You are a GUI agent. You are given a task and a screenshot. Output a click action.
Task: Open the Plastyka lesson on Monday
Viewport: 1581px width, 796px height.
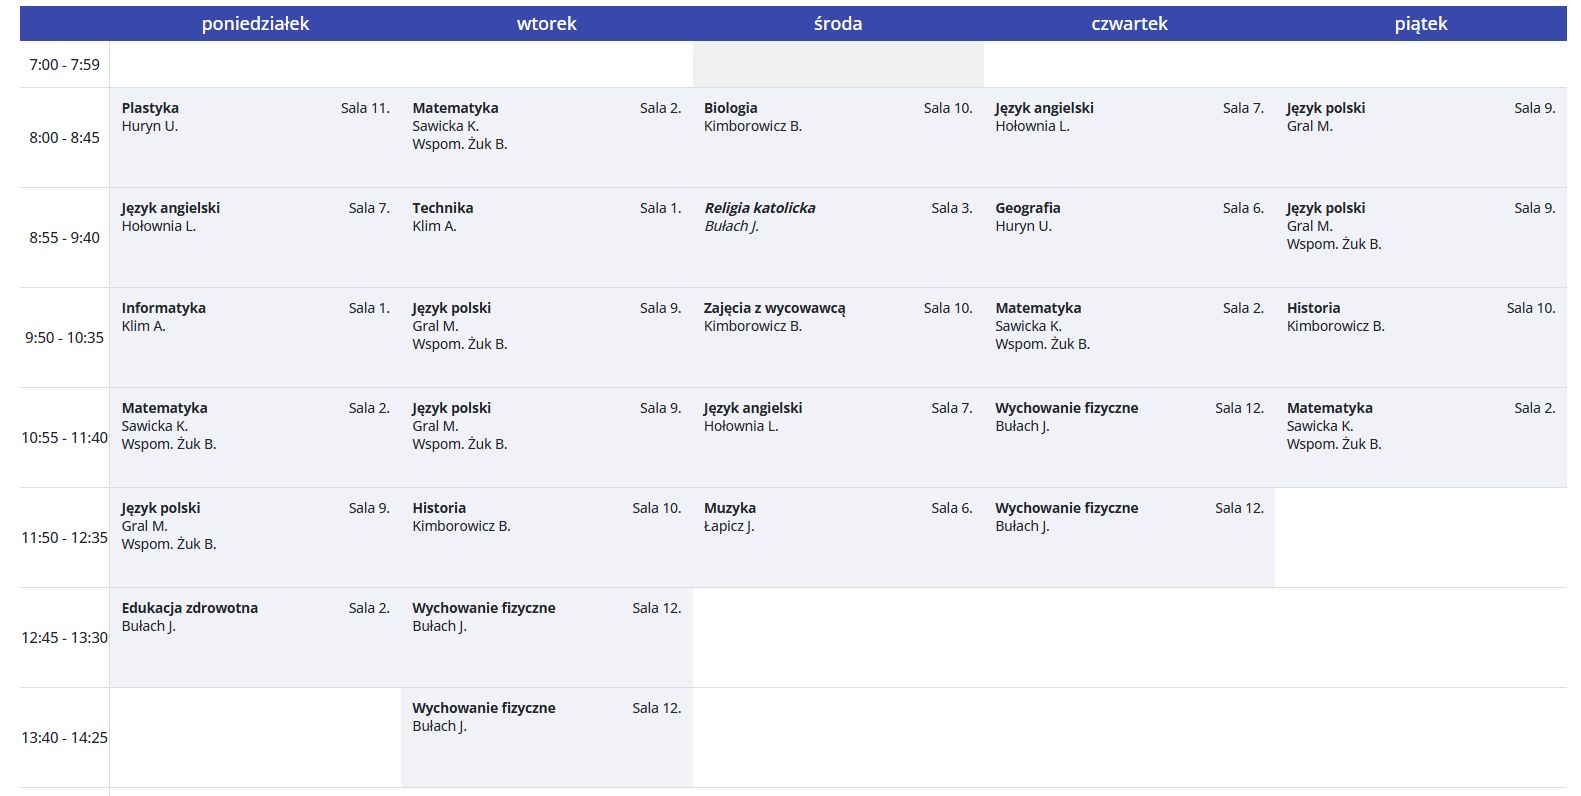(x=150, y=108)
